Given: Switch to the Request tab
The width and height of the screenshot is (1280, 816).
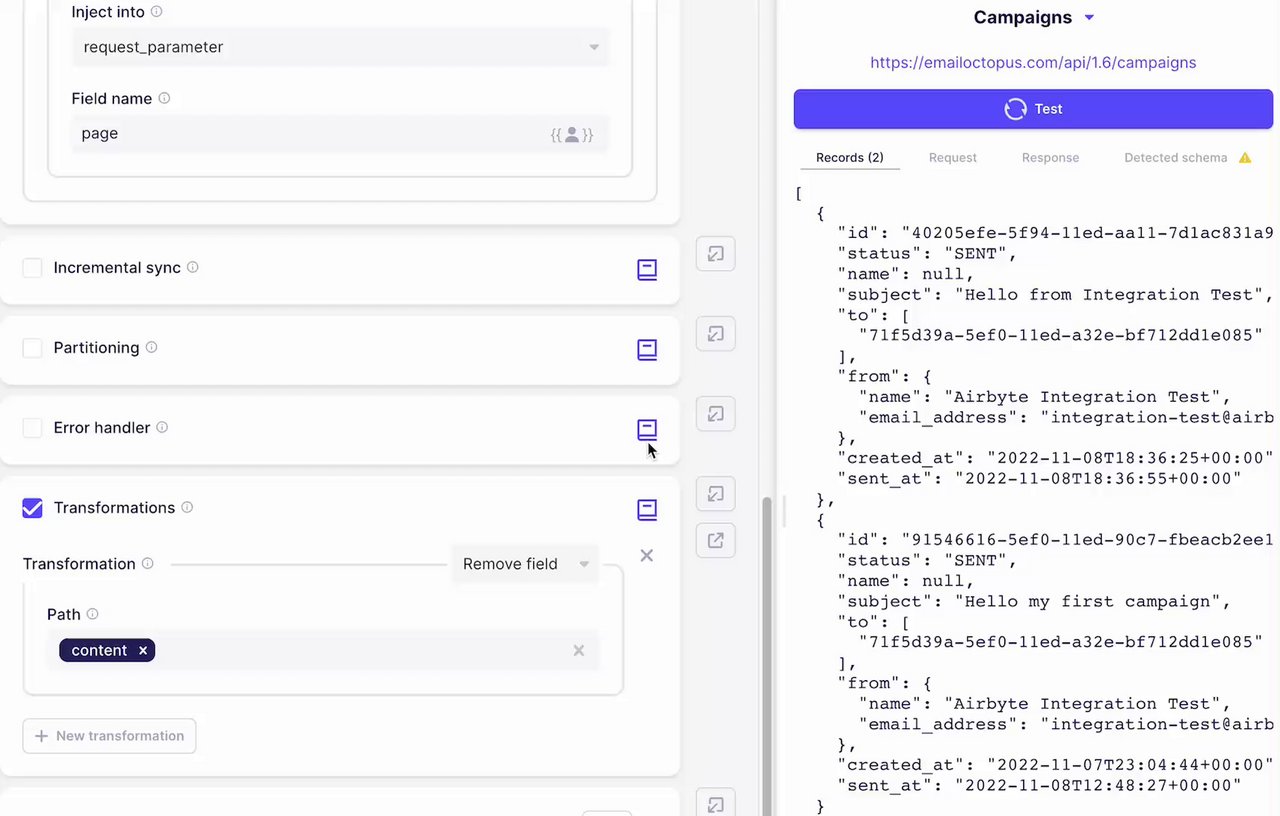Looking at the screenshot, I should pos(952,158).
